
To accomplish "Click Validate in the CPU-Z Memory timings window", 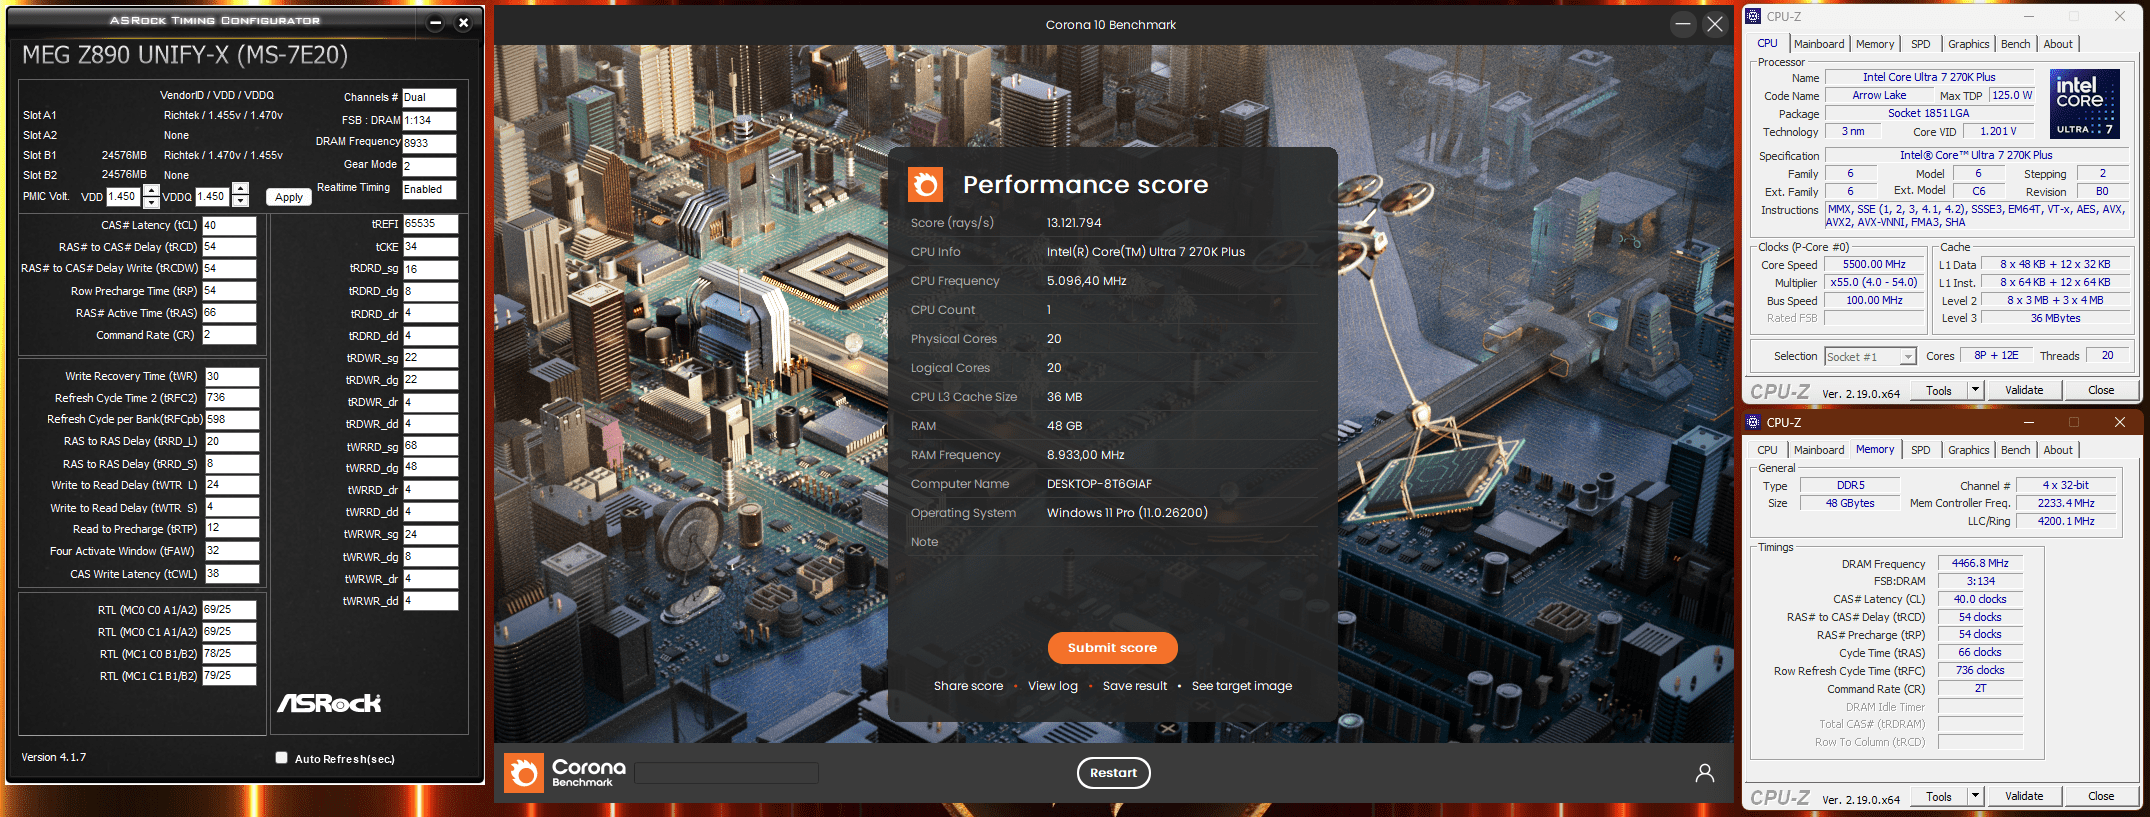I will [x=2024, y=796].
